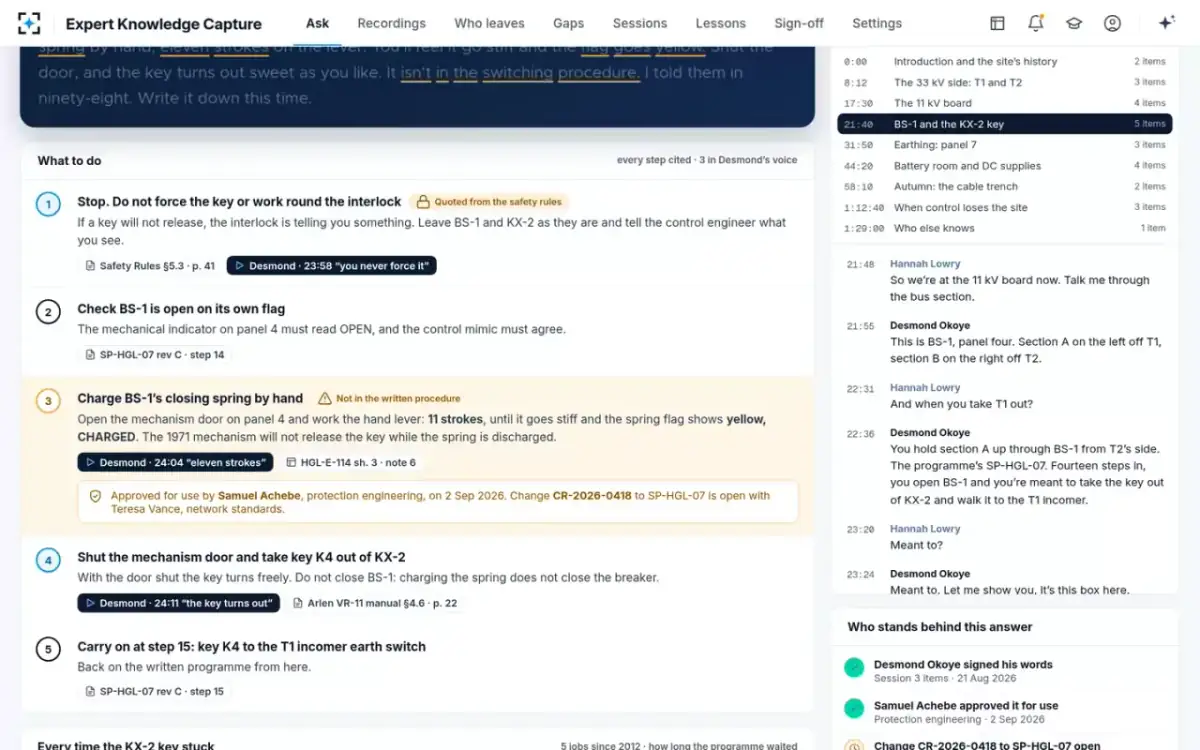Open the lessons graduation cap icon
The image size is (1200, 750).
click(1074, 23)
